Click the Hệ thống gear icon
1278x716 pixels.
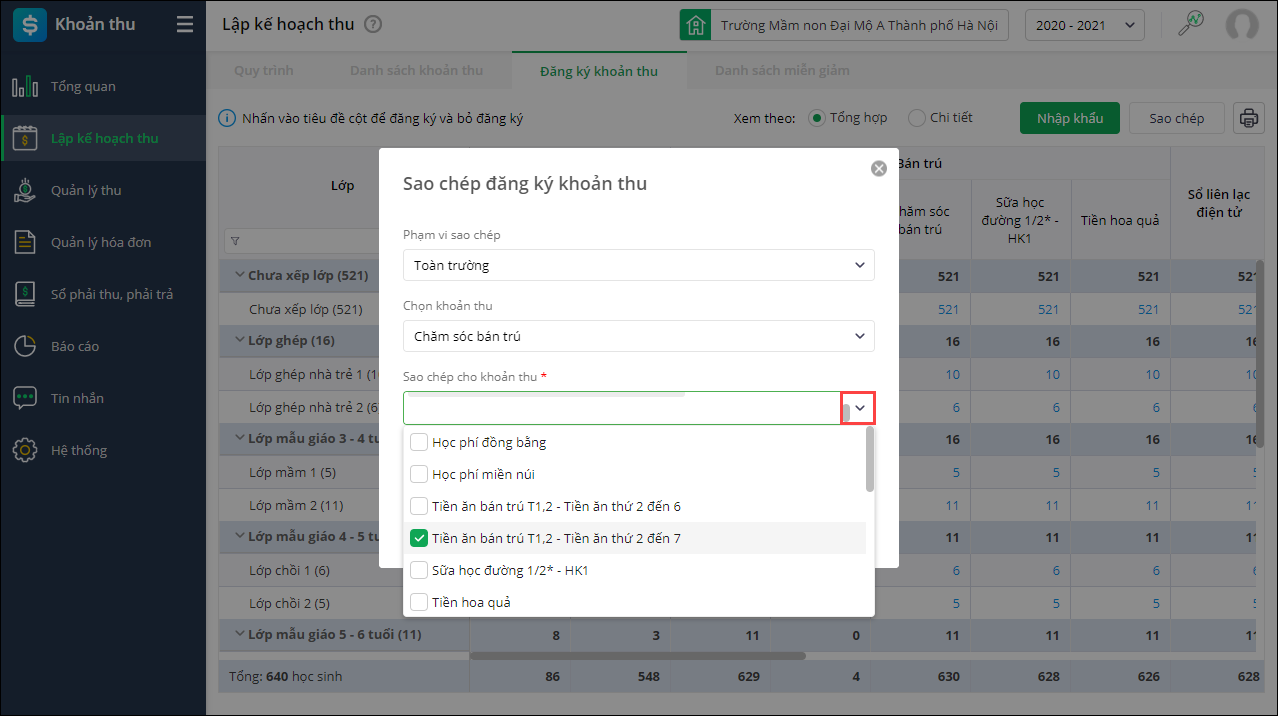coord(25,451)
